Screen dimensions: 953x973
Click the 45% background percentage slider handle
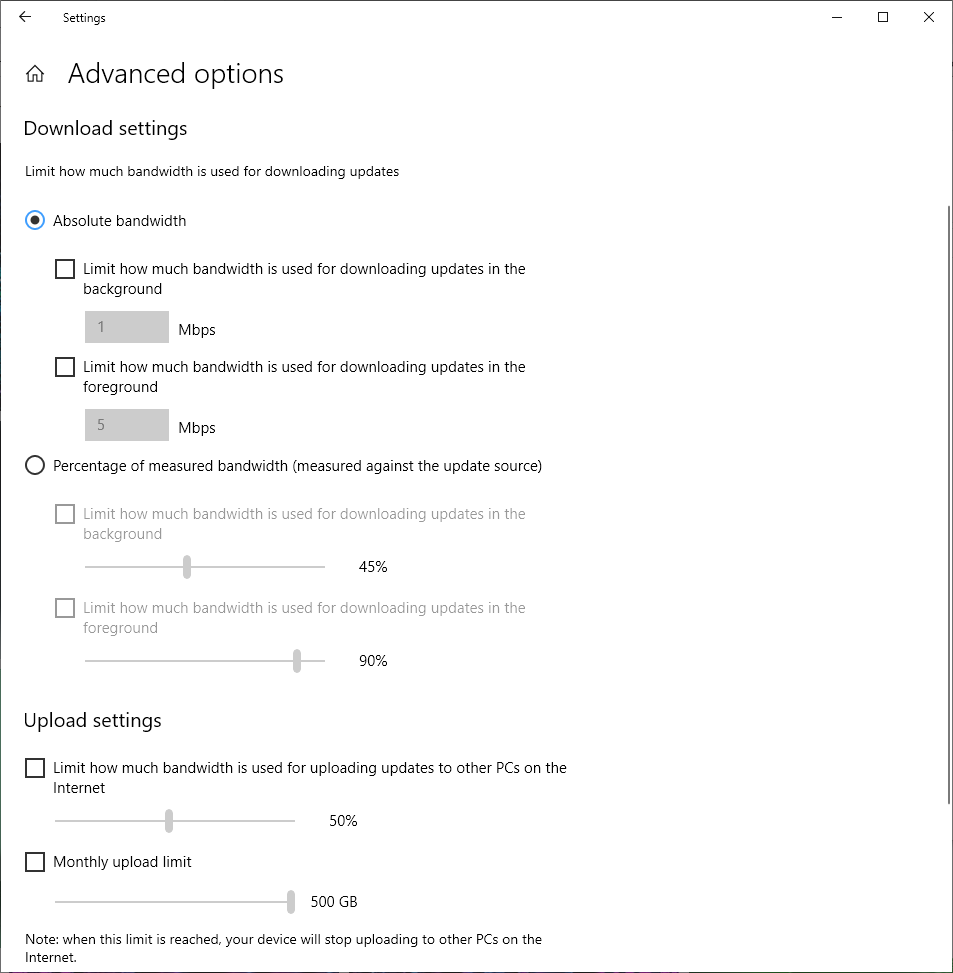187,567
